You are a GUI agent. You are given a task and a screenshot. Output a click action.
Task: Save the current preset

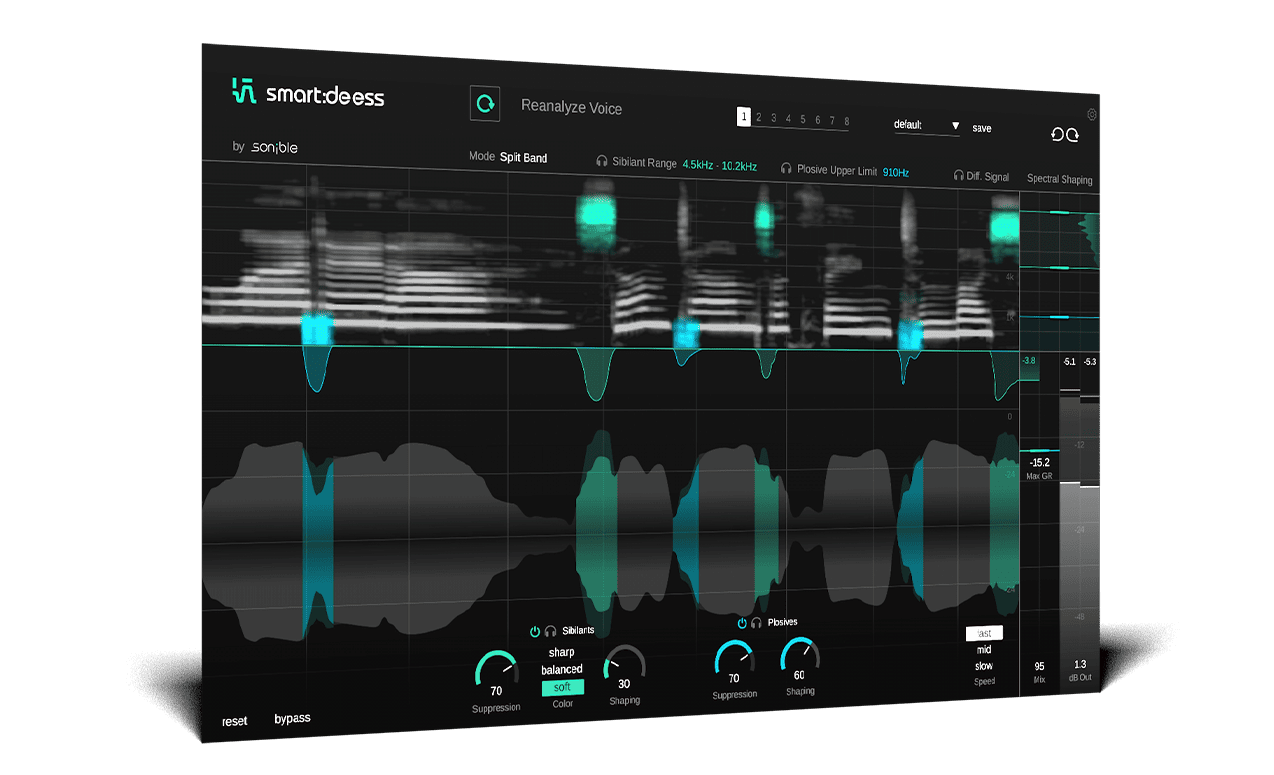[982, 129]
